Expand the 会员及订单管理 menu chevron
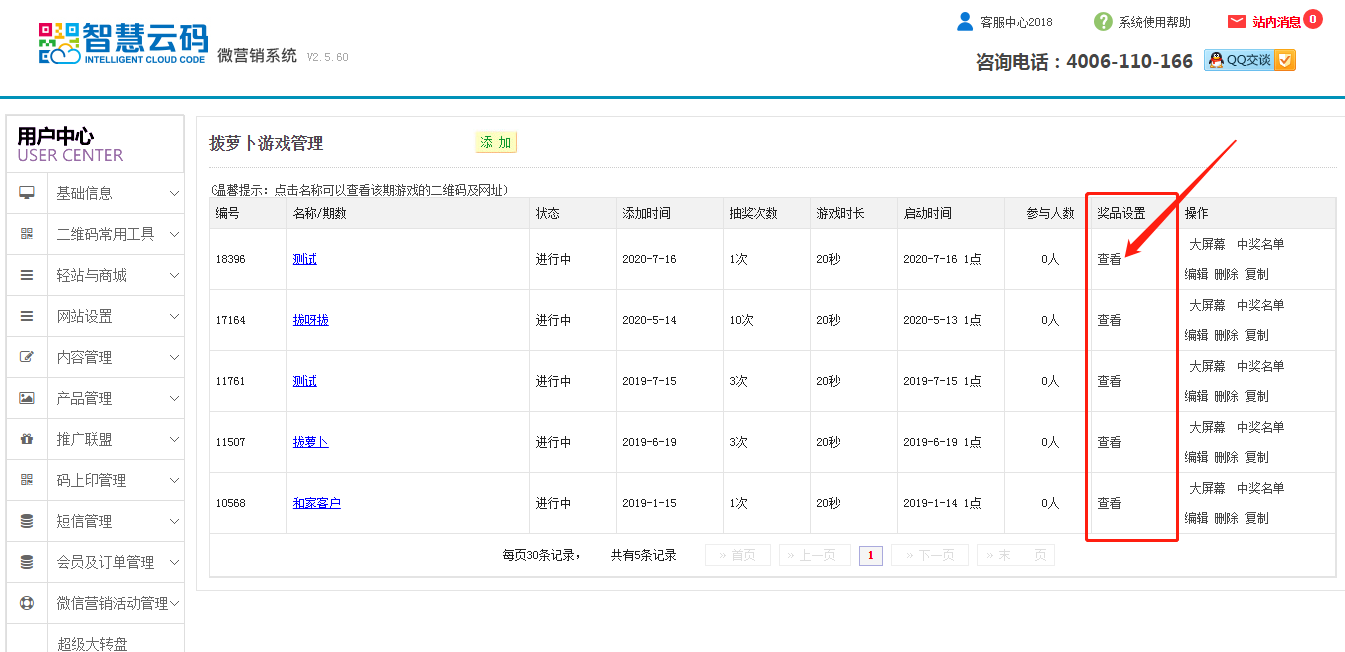The height and width of the screenshot is (652, 1345). point(174,562)
